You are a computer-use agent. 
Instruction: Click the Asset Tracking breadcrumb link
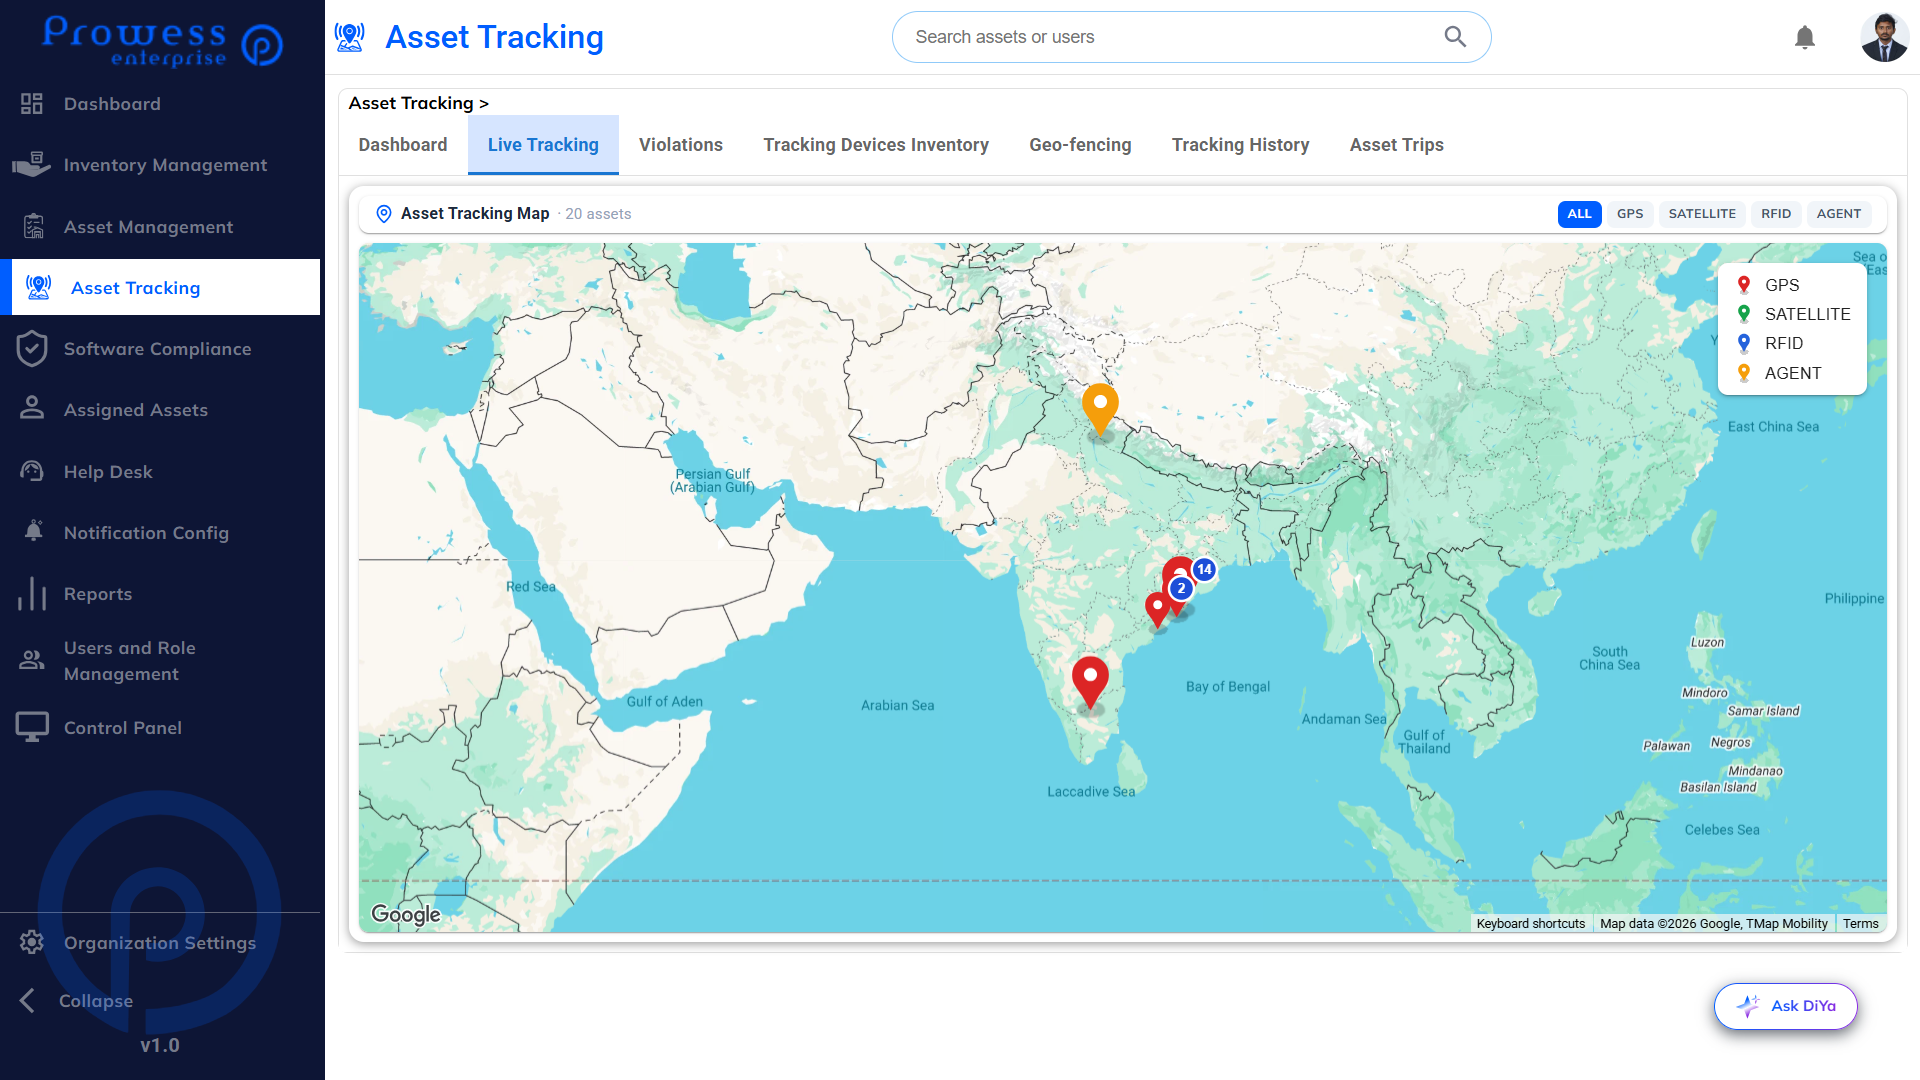click(411, 103)
